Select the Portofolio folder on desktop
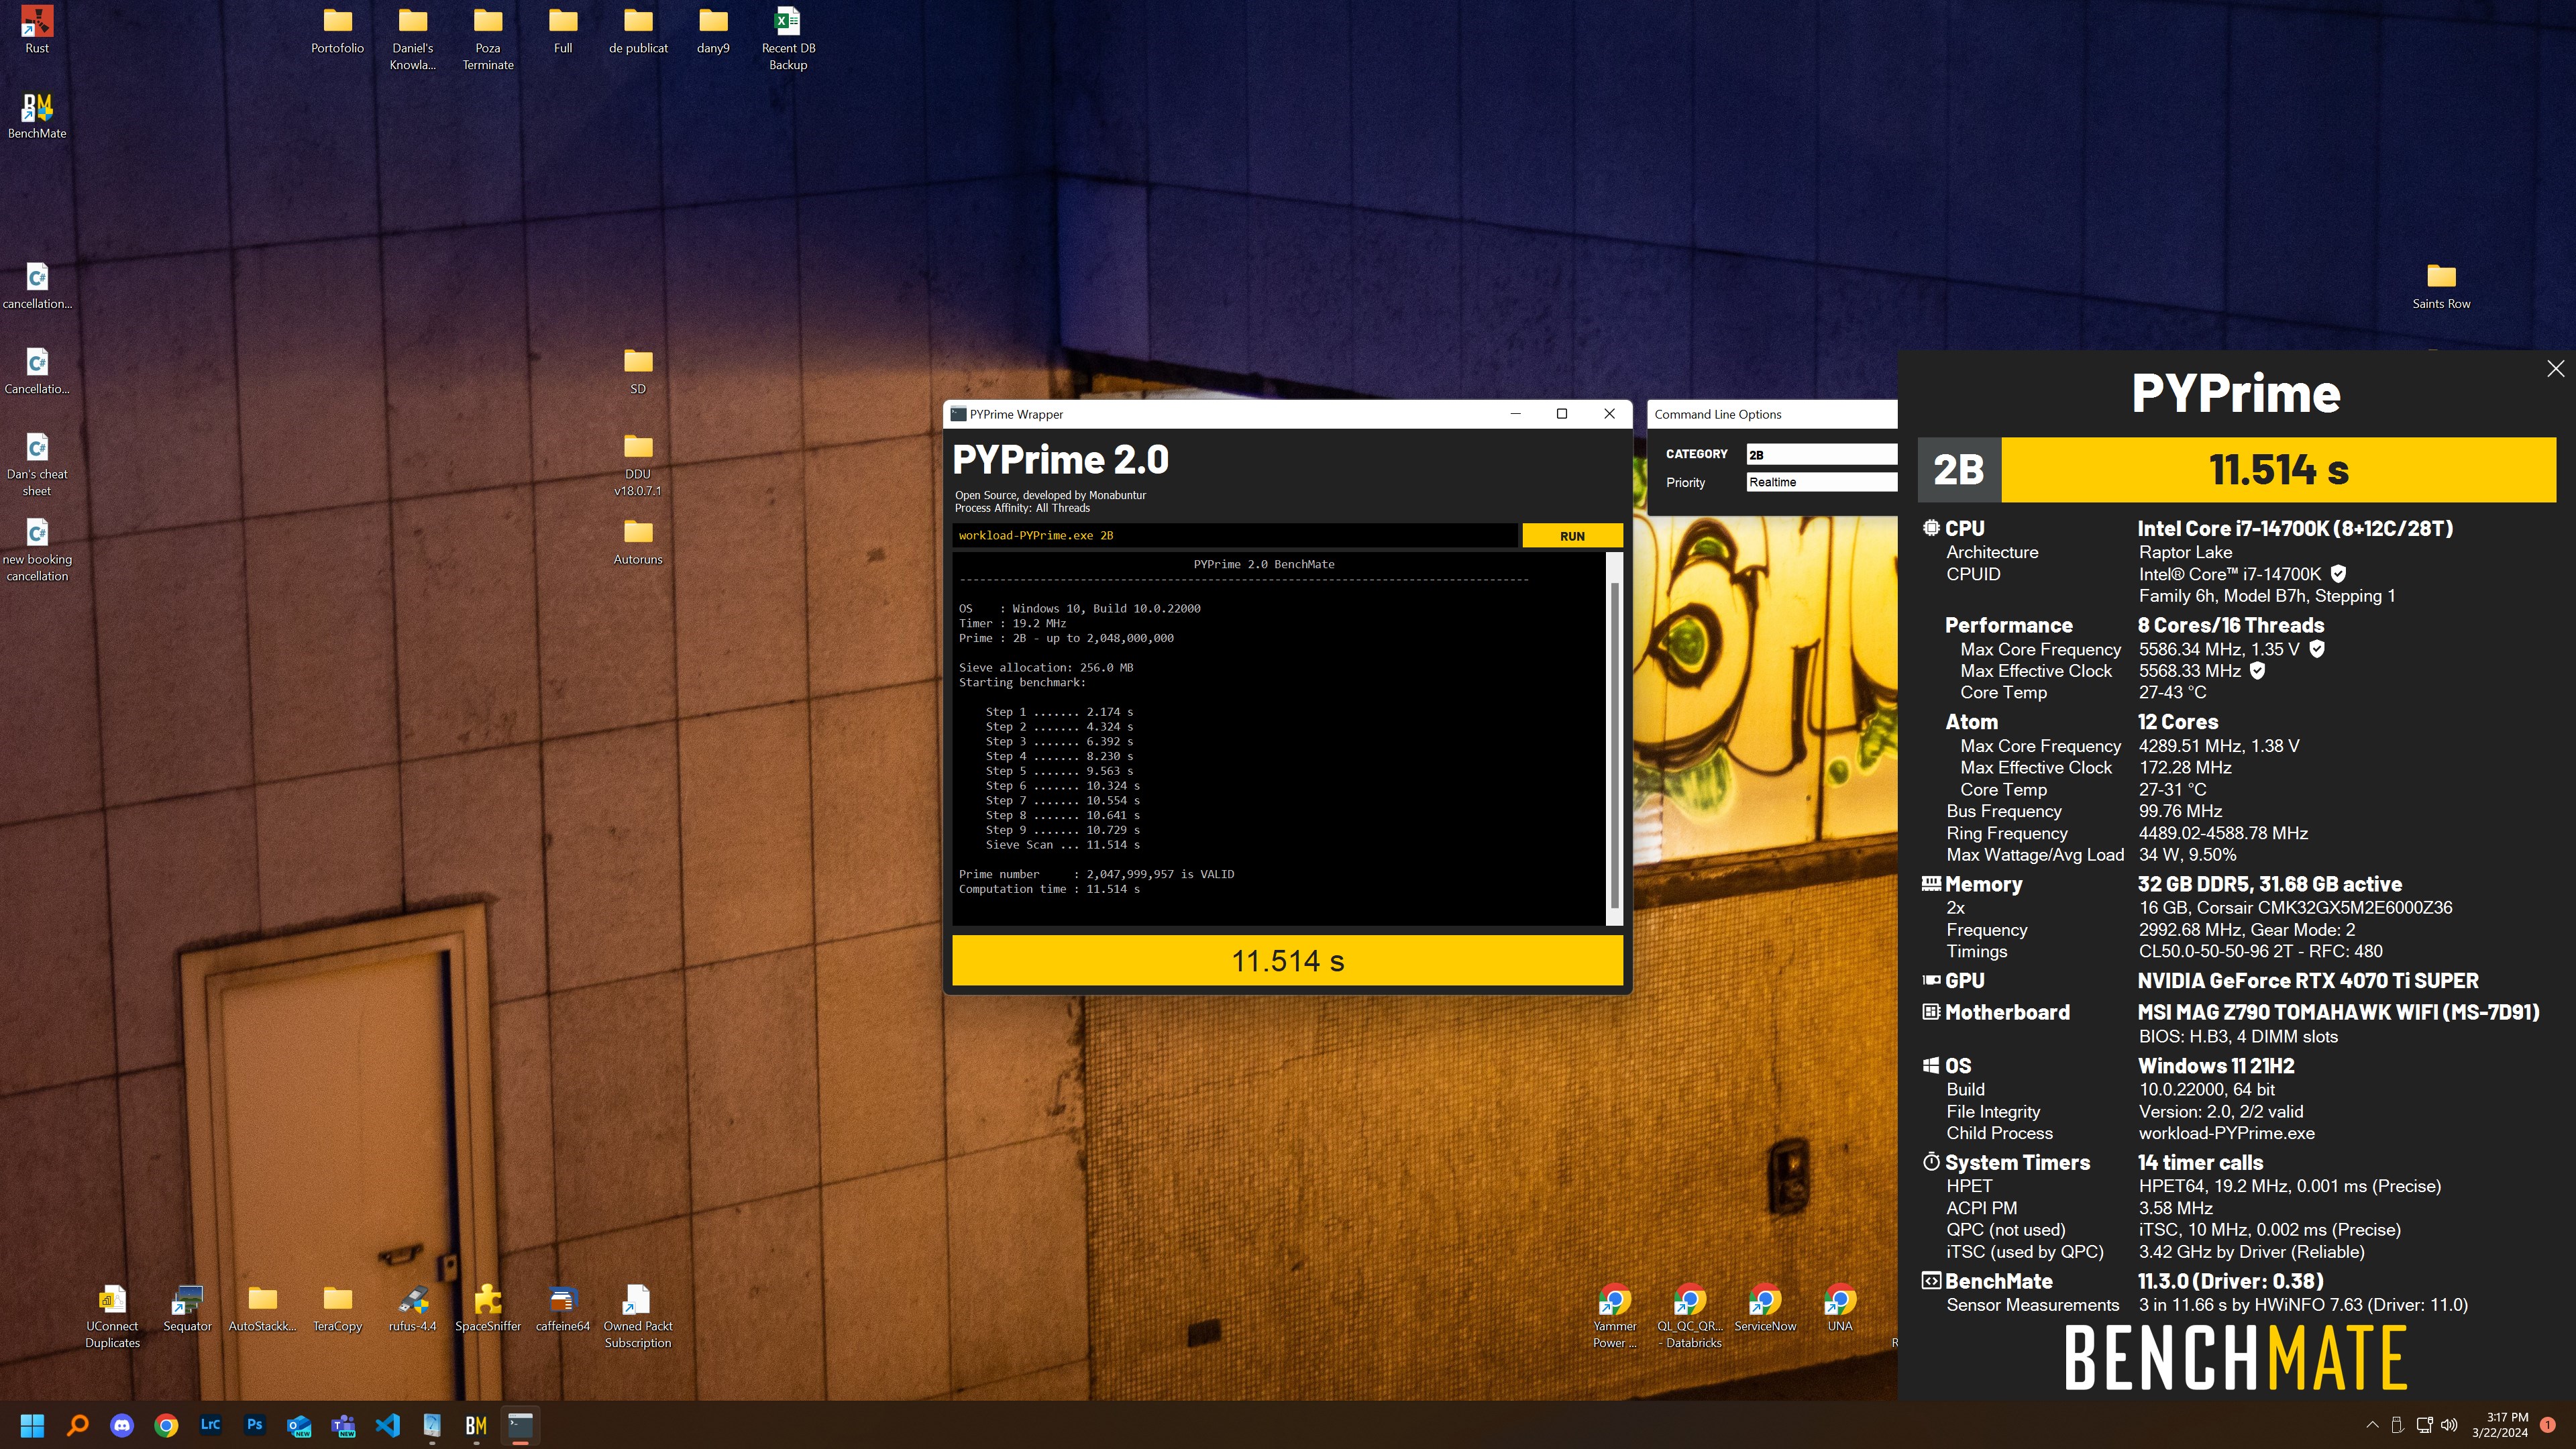2576x1449 pixels. tap(337, 30)
